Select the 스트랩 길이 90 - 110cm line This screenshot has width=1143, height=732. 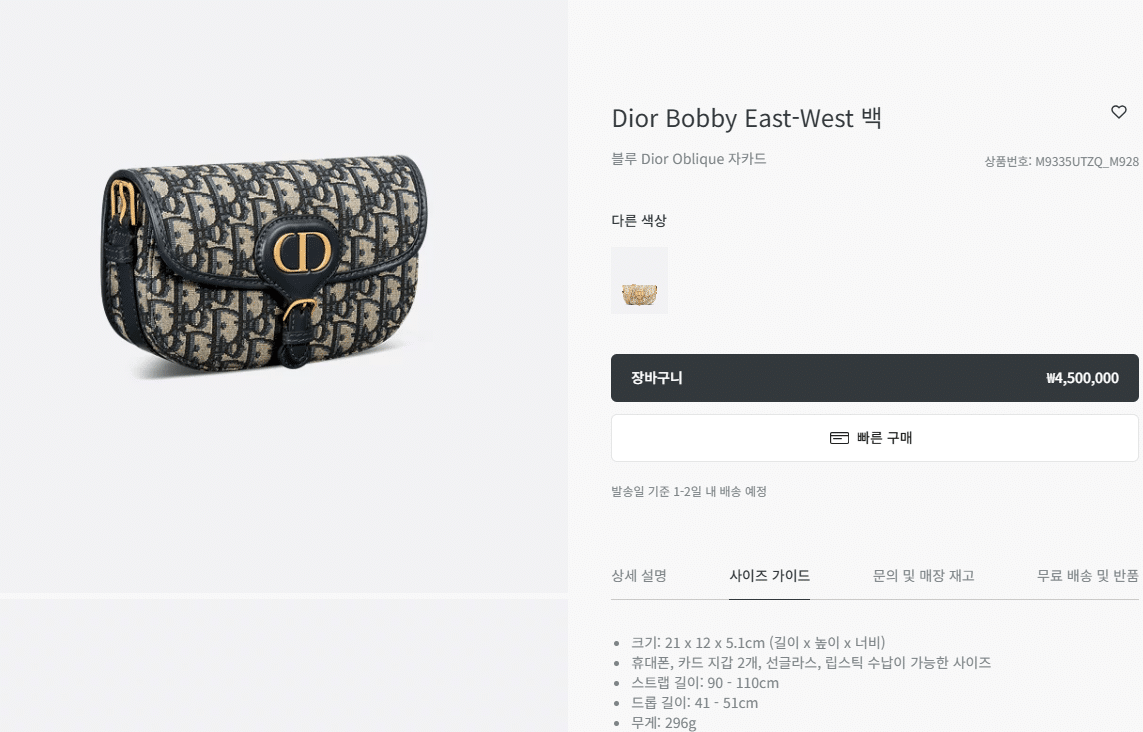[x=704, y=682]
